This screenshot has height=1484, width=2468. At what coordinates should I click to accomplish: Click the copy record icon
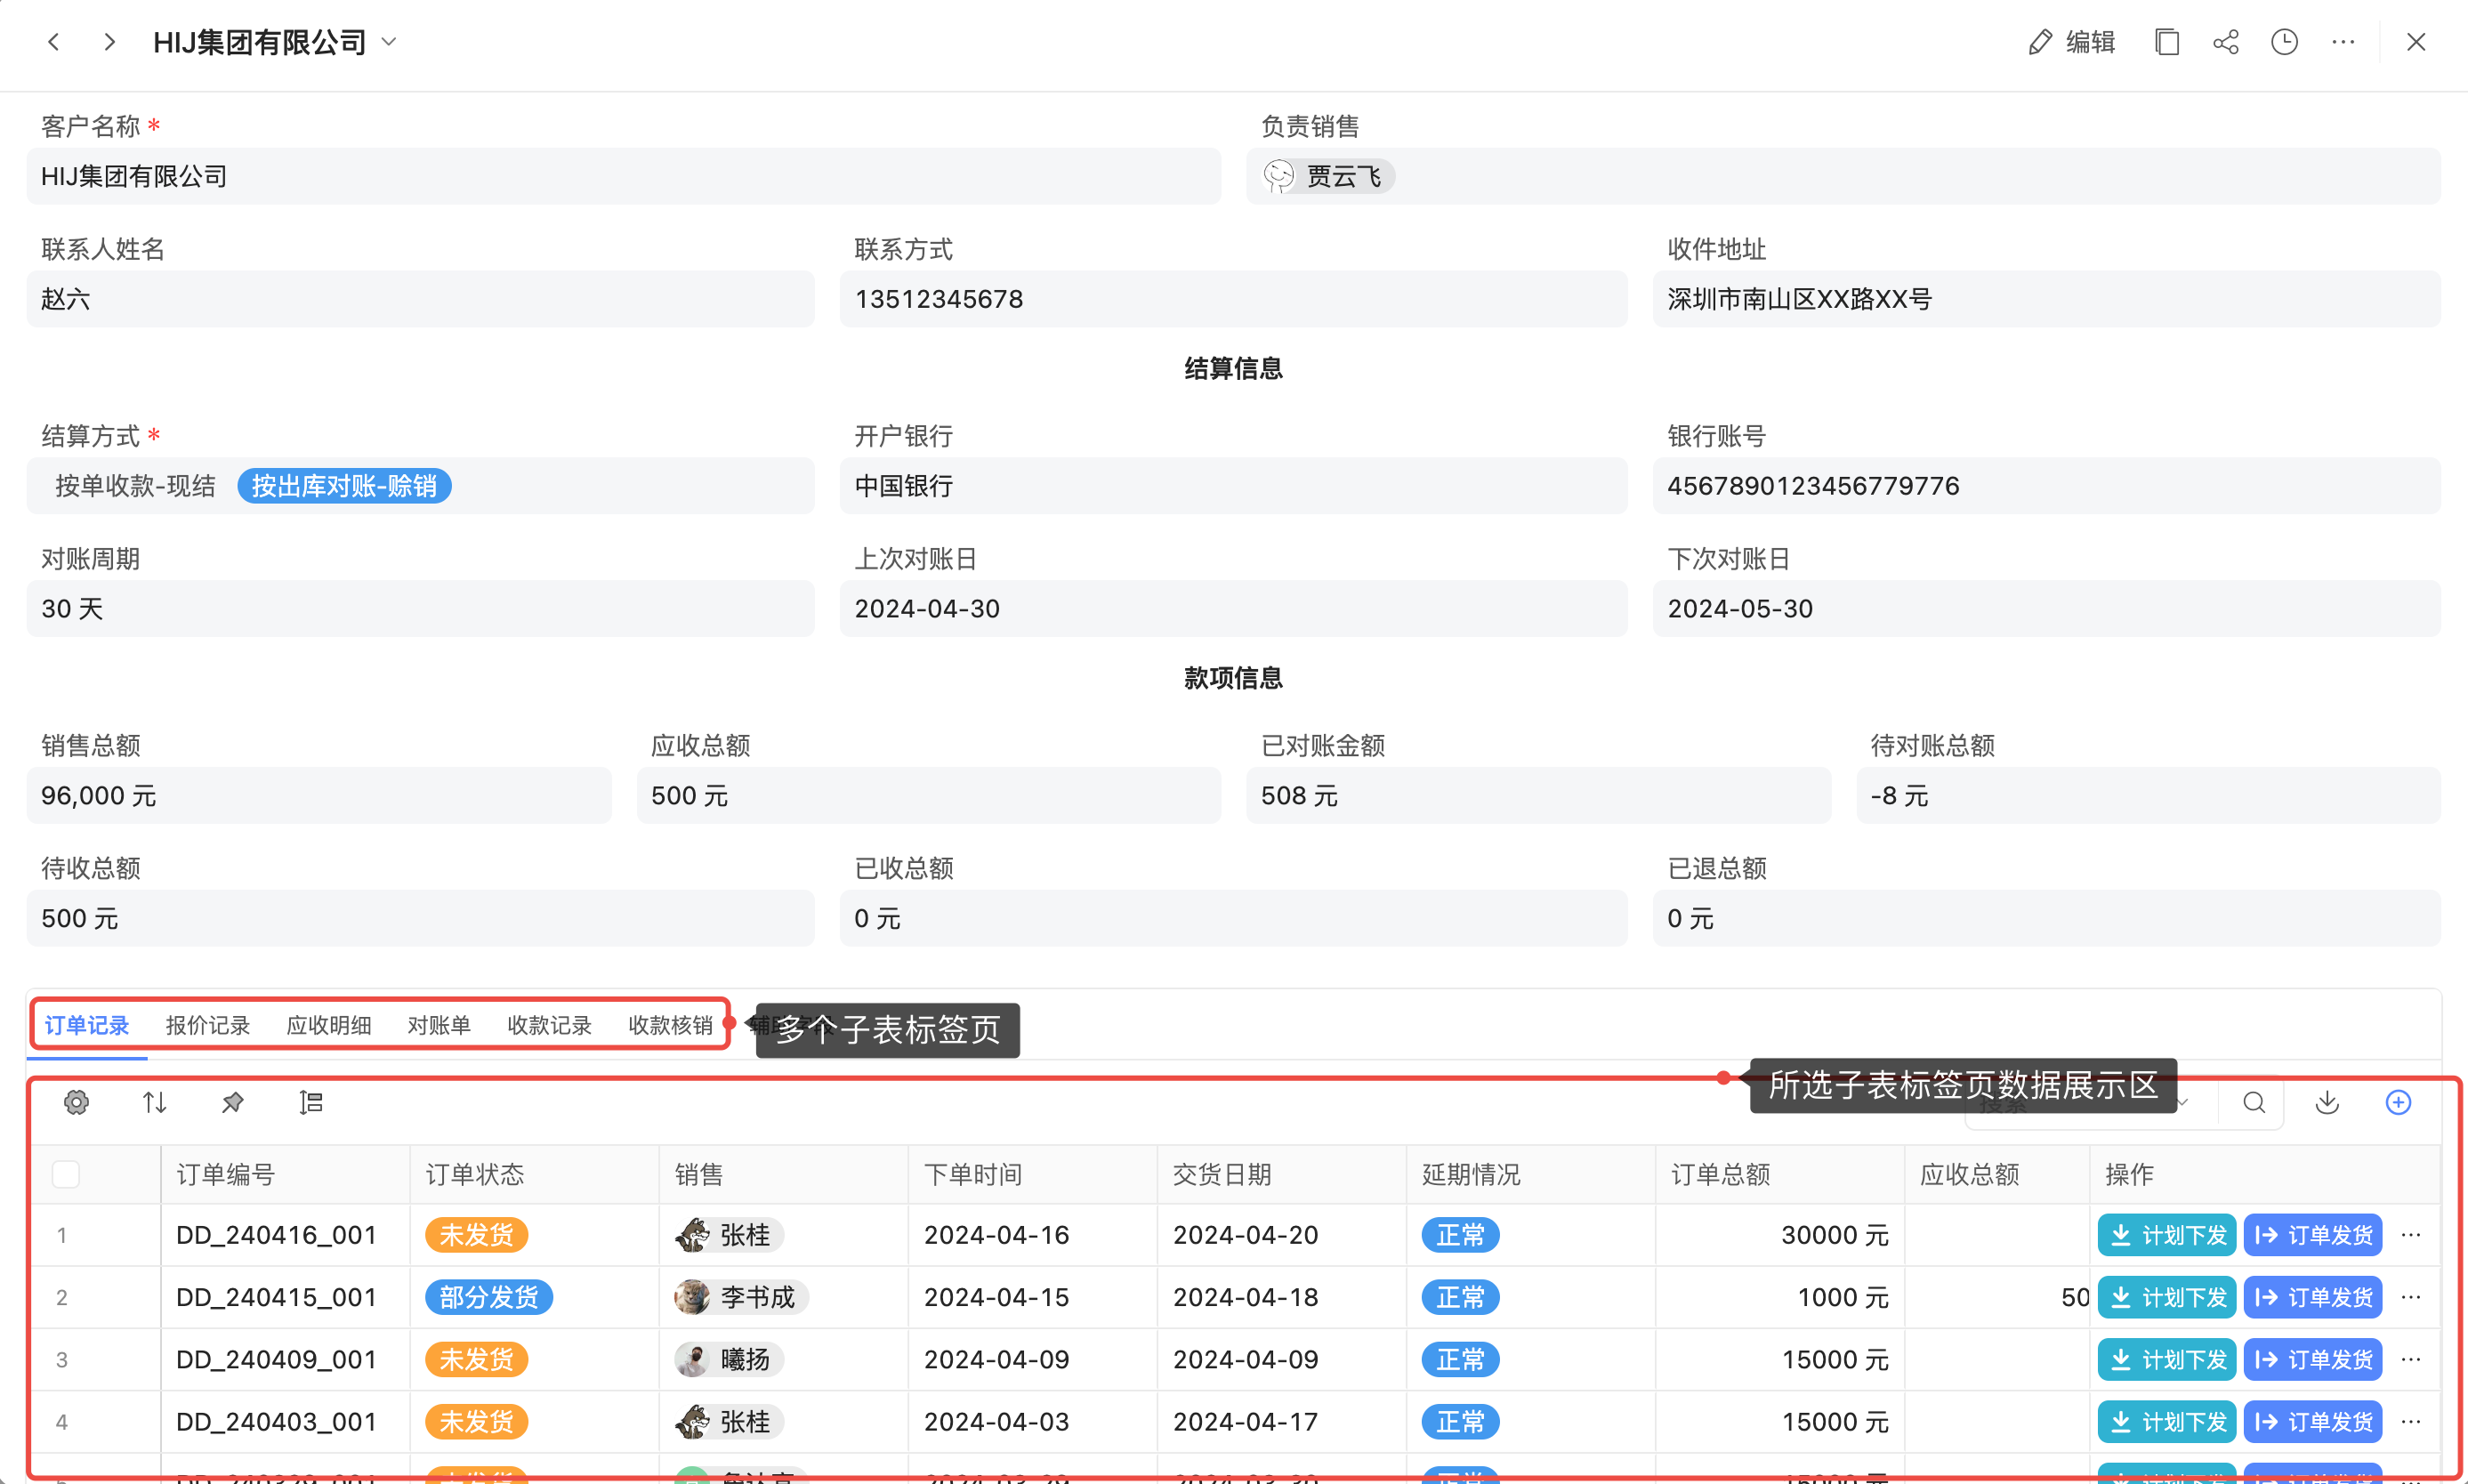[x=2167, y=42]
